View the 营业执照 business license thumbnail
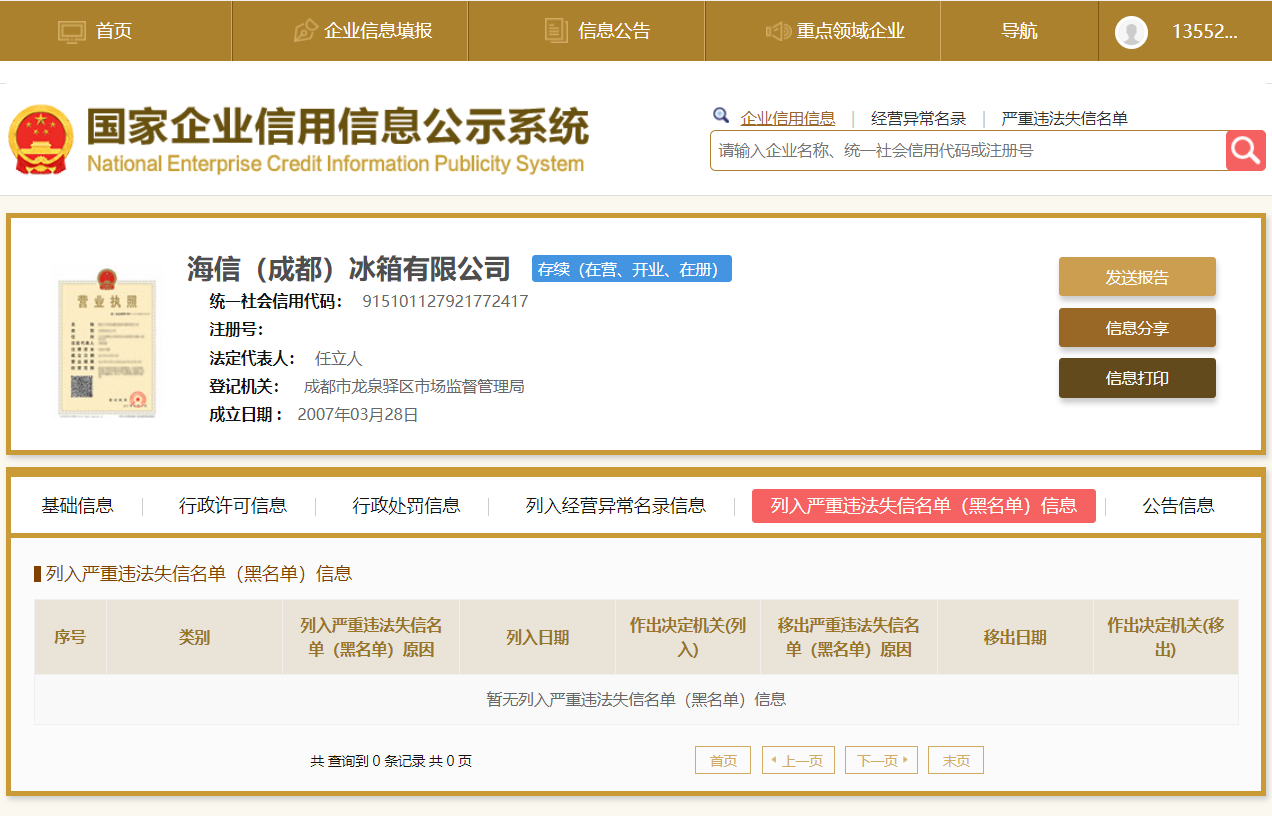 click(107, 342)
